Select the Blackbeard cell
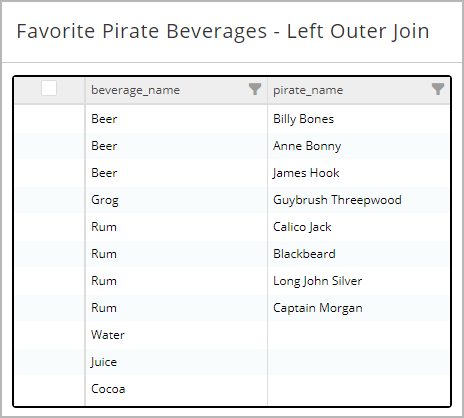Image resolution: width=464 pixels, height=418 pixels. (x=358, y=254)
